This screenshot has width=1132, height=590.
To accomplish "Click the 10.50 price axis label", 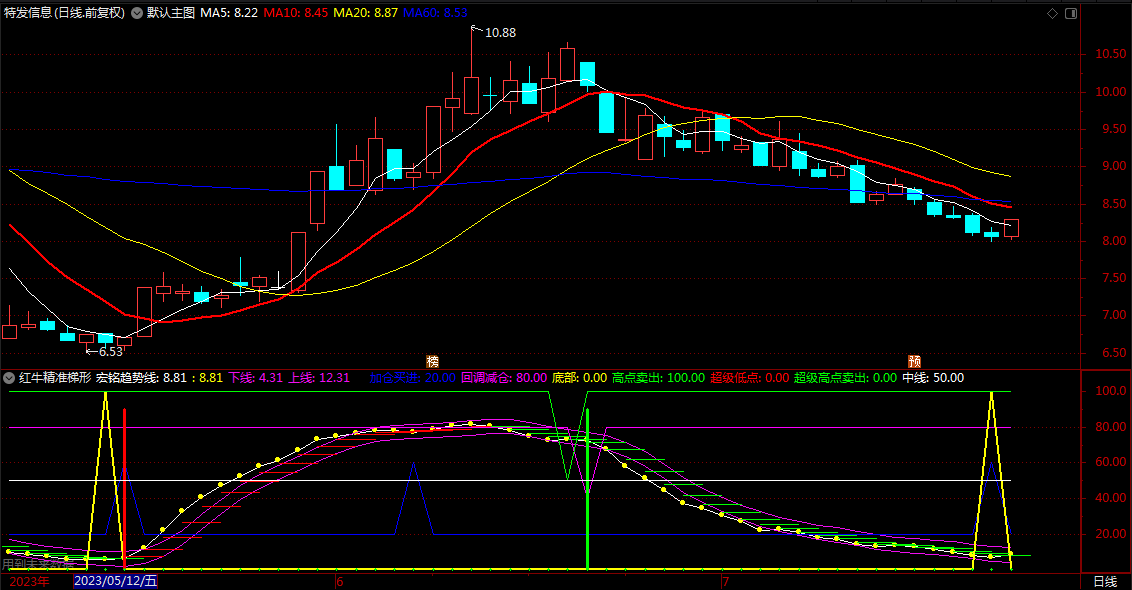I will pos(1110,54).
